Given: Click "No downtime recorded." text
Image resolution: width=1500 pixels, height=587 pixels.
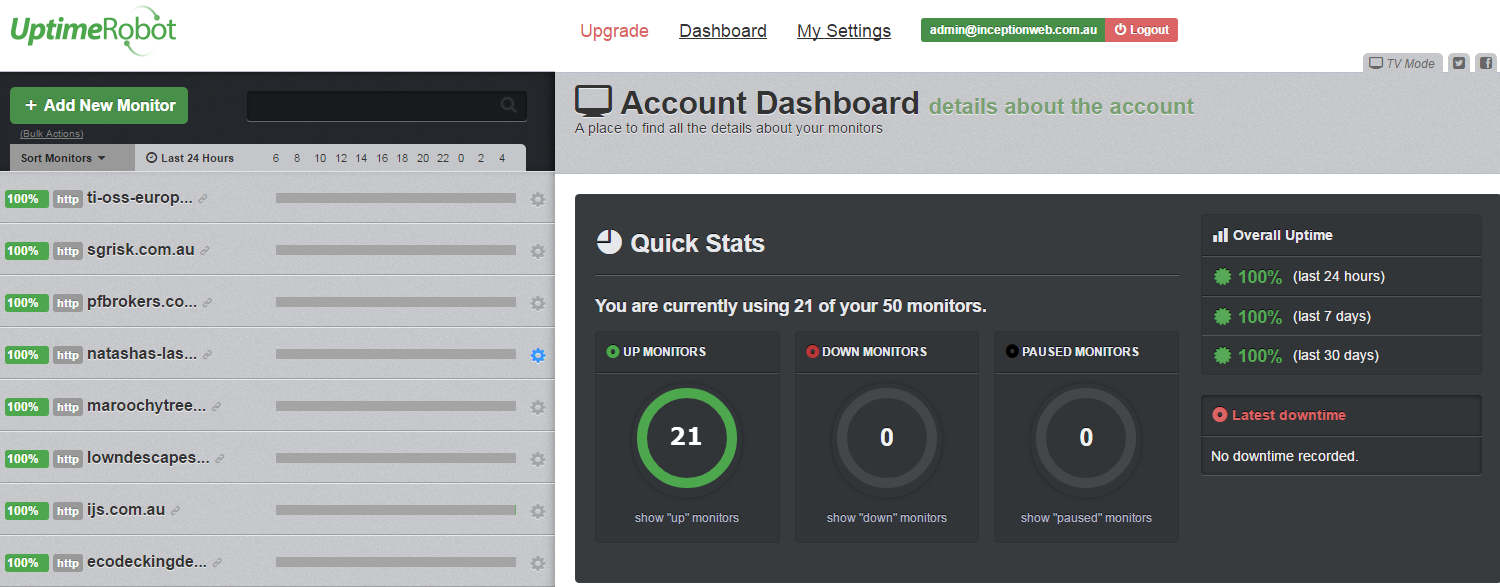Looking at the screenshot, I should coord(1284,456).
